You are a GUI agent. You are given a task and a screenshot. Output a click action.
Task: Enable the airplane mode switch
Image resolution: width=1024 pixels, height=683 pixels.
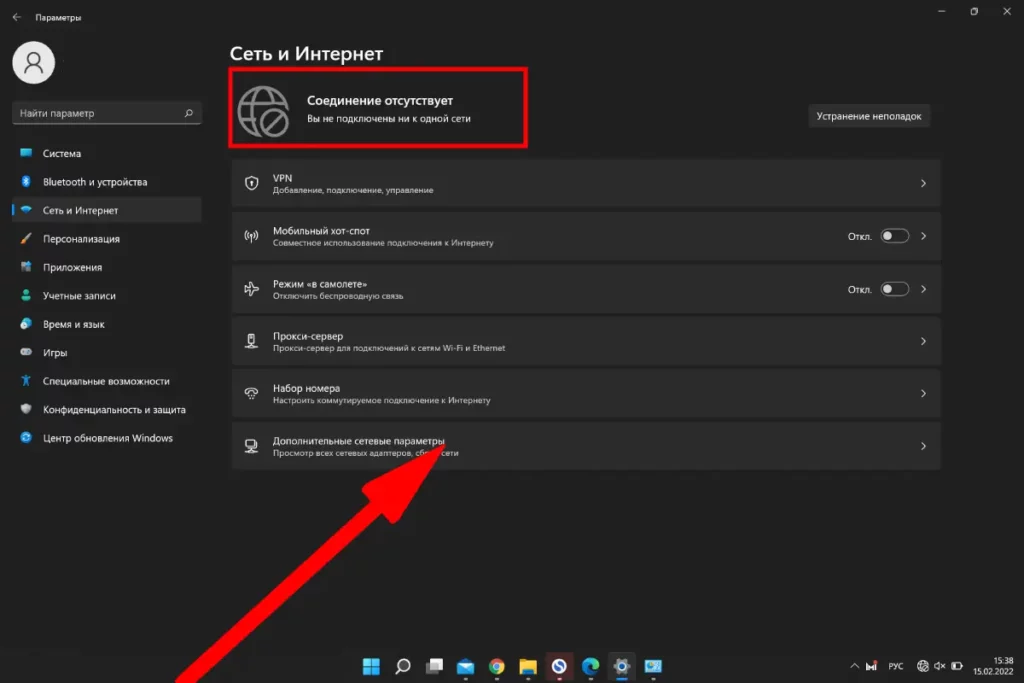[894, 289]
